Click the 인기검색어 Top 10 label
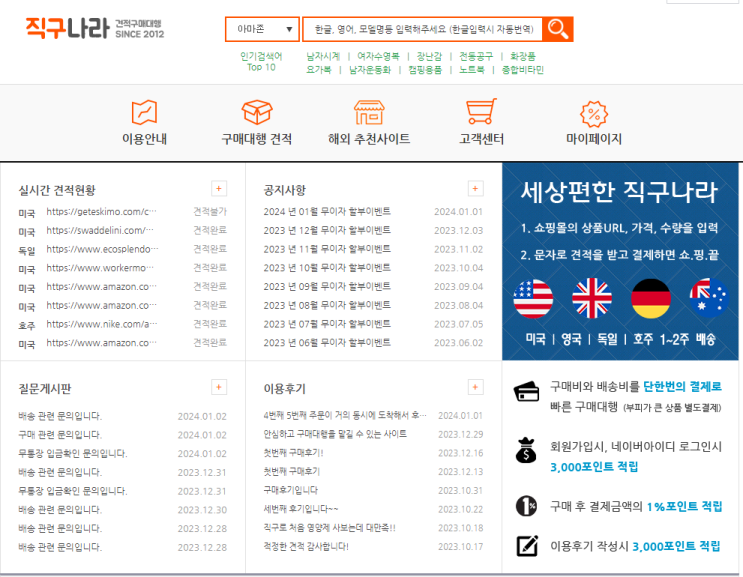The width and height of the screenshot is (743, 577). tap(261, 62)
